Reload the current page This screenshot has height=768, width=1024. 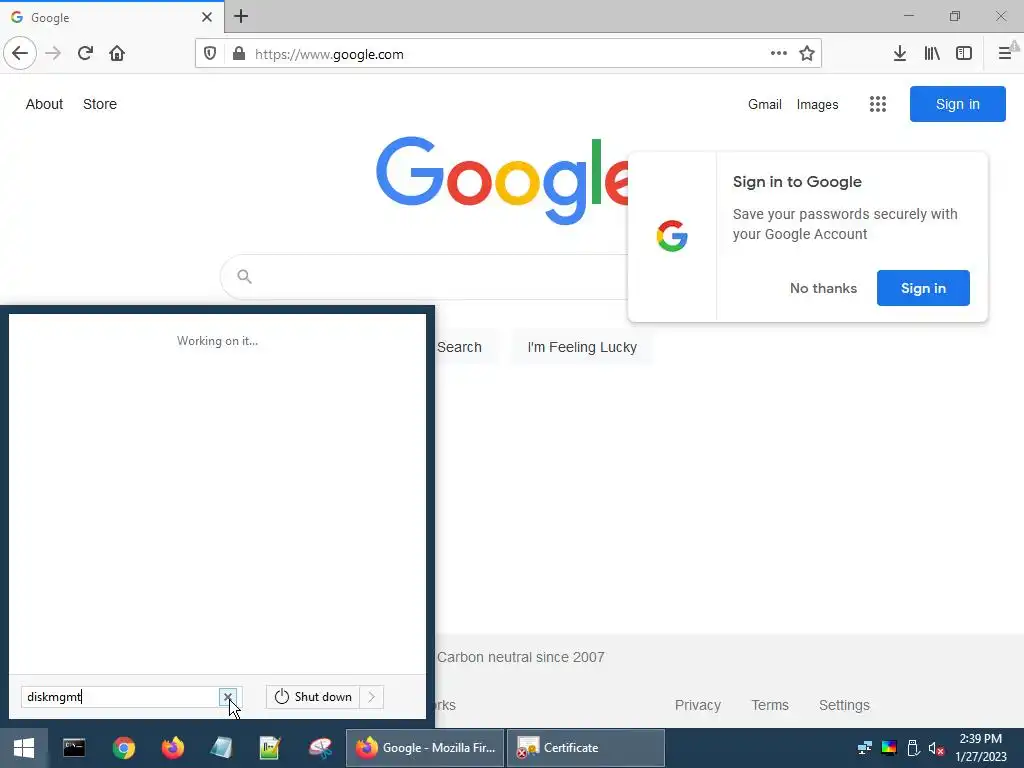click(x=85, y=54)
